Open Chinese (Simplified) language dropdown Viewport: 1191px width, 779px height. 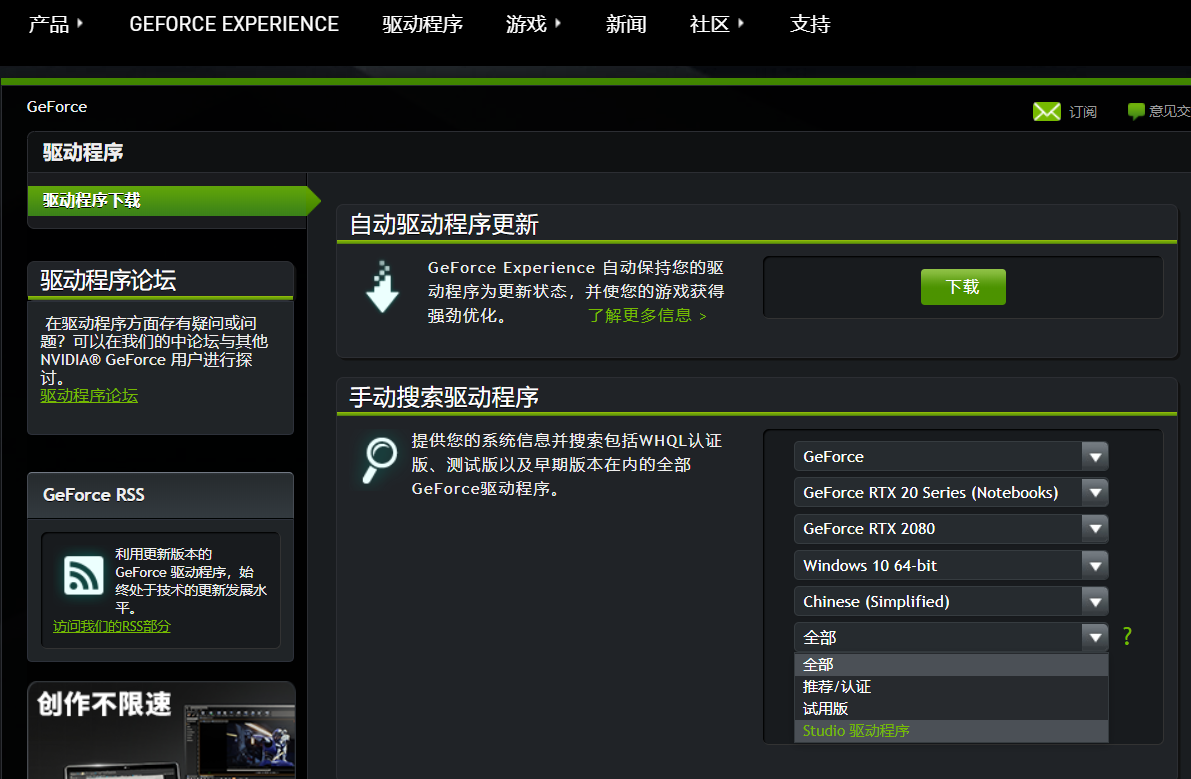tap(951, 601)
